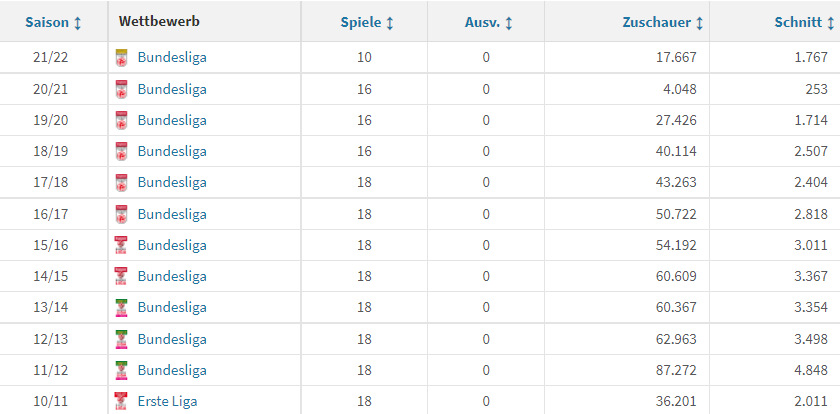Click the 21/22 season cell
Image resolution: width=840 pixels, height=414 pixels.
click(x=51, y=57)
